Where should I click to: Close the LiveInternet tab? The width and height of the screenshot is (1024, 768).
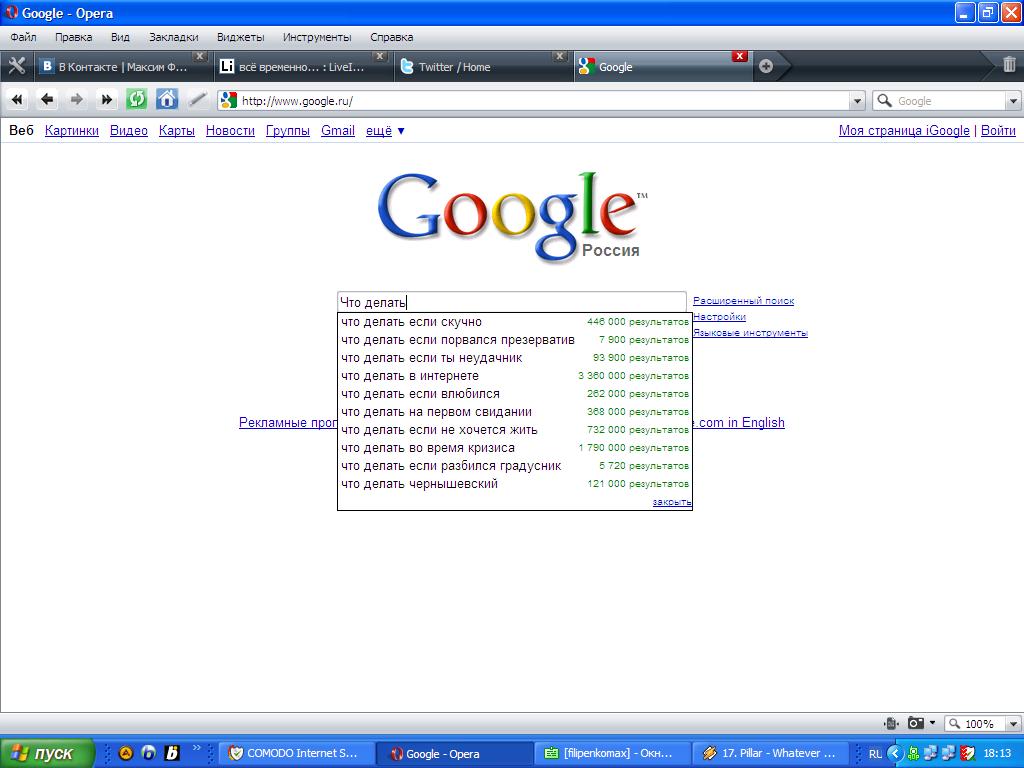point(380,56)
